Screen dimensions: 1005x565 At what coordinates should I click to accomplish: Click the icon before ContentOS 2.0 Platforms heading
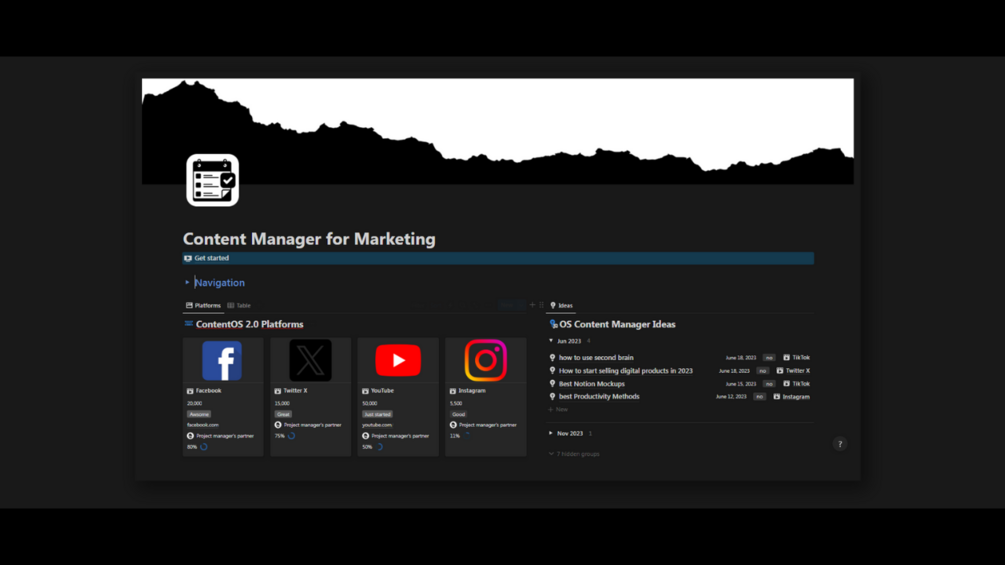[x=188, y=324]
